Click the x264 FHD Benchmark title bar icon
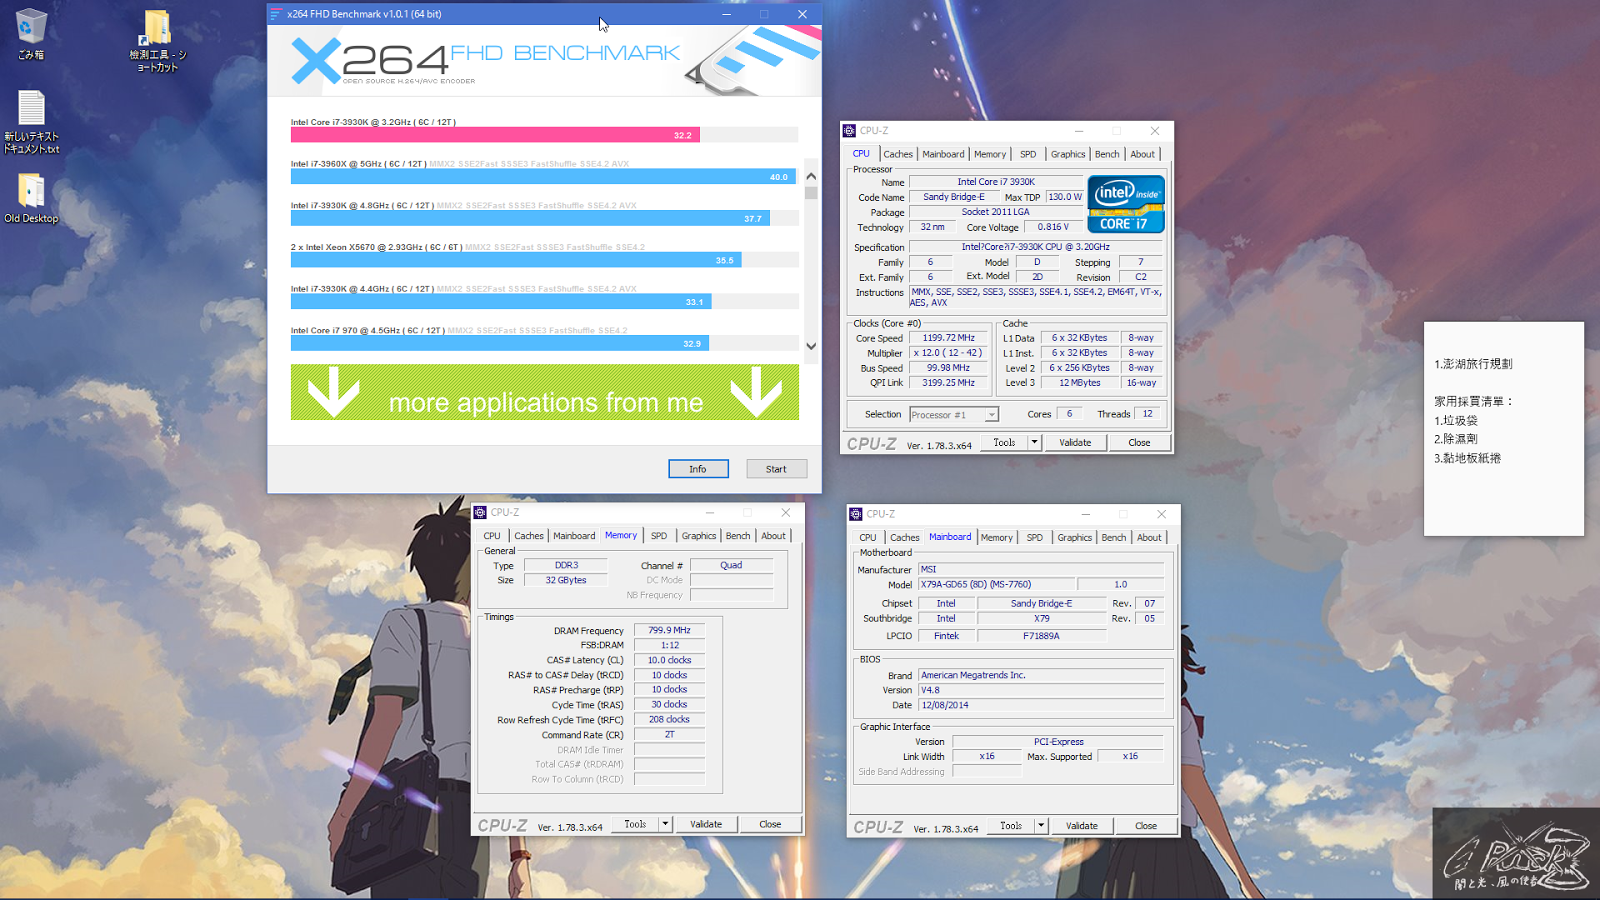The height and width of the screenshot is (900, 1600). [x=277, y=14]
